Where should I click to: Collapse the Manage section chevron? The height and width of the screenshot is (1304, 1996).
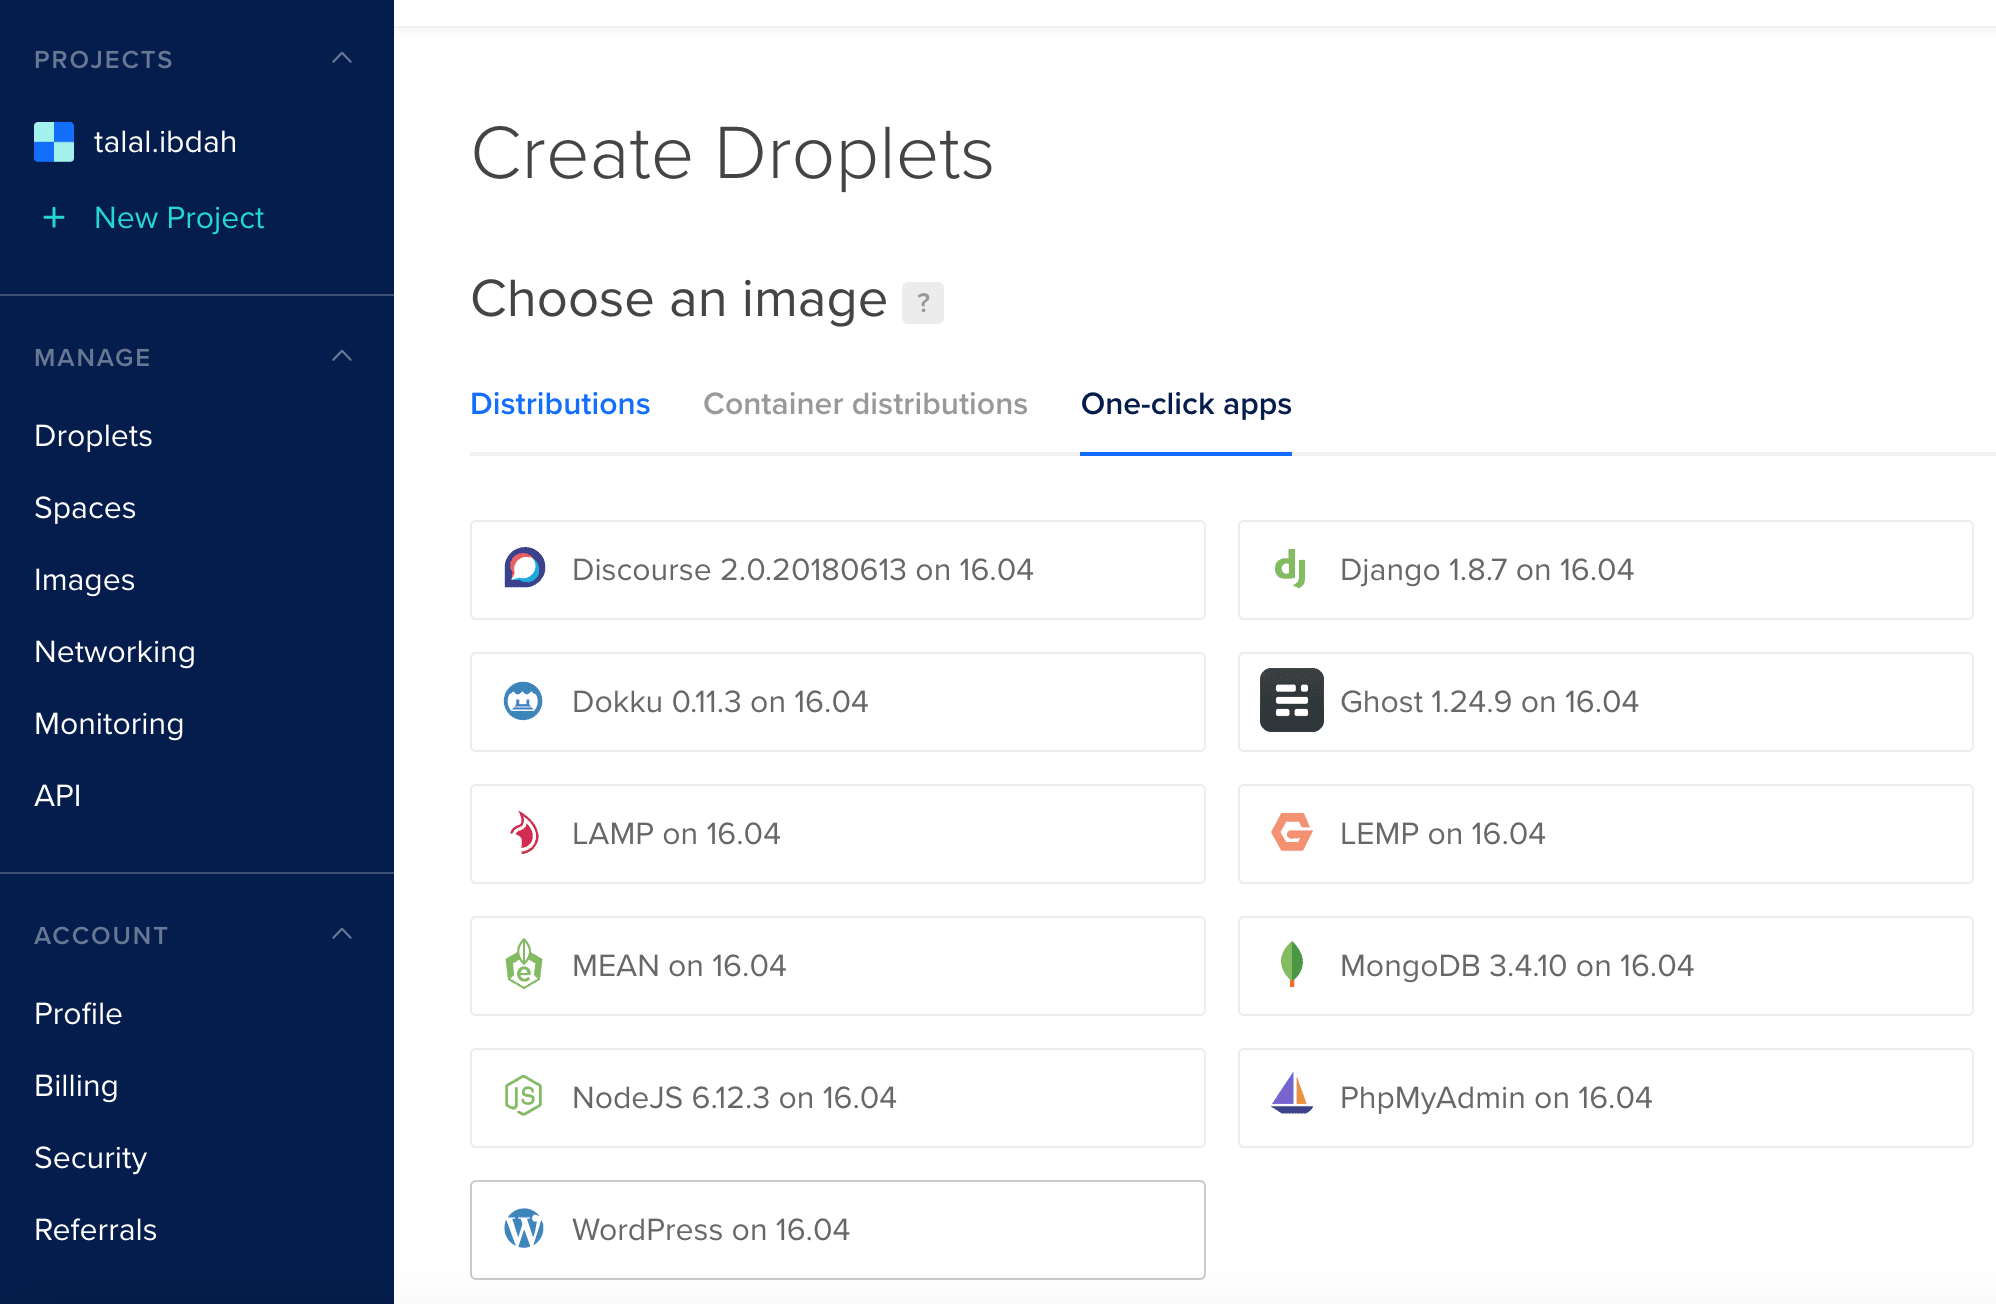click(x=342, y=356)
